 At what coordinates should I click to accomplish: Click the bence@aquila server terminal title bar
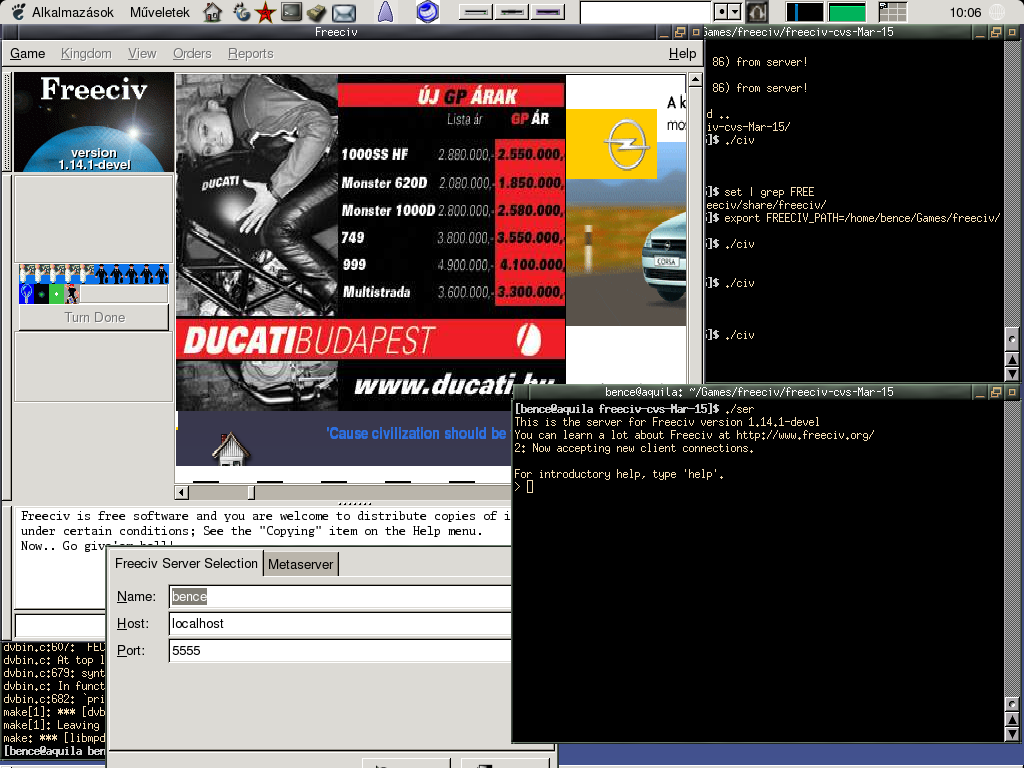[x=749, y=392]
